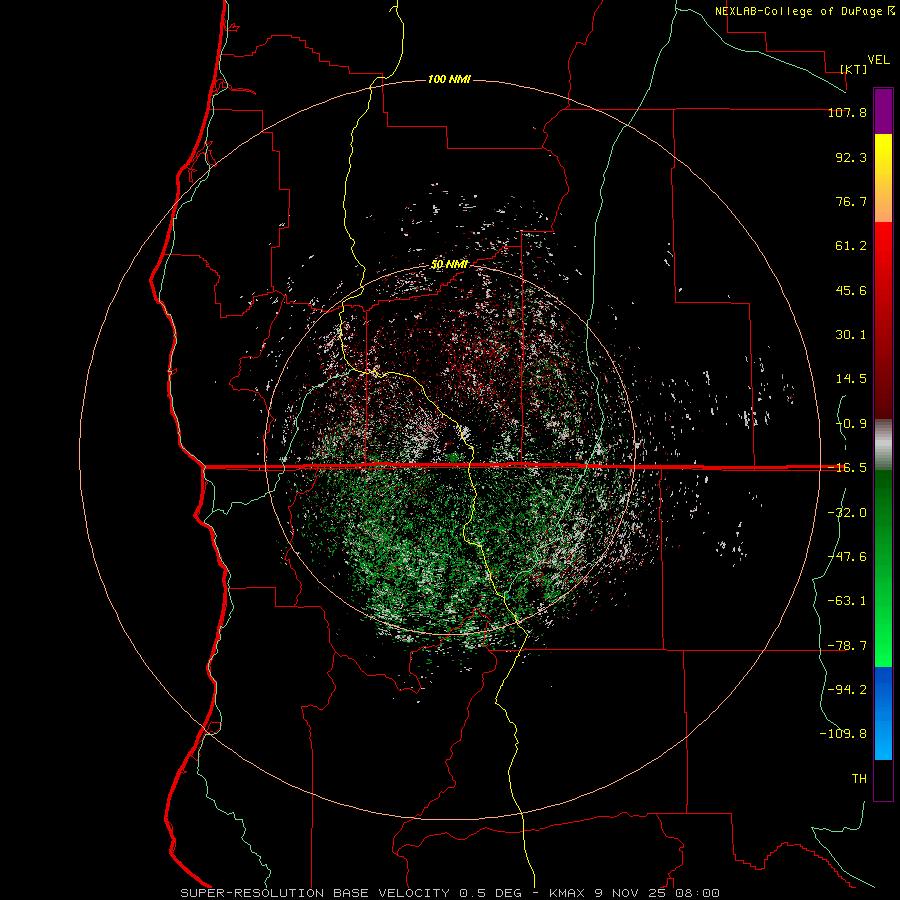The image size is (900, 900).
Task: Click the -78.7 scale value
Action: click(x=847, y=646)
